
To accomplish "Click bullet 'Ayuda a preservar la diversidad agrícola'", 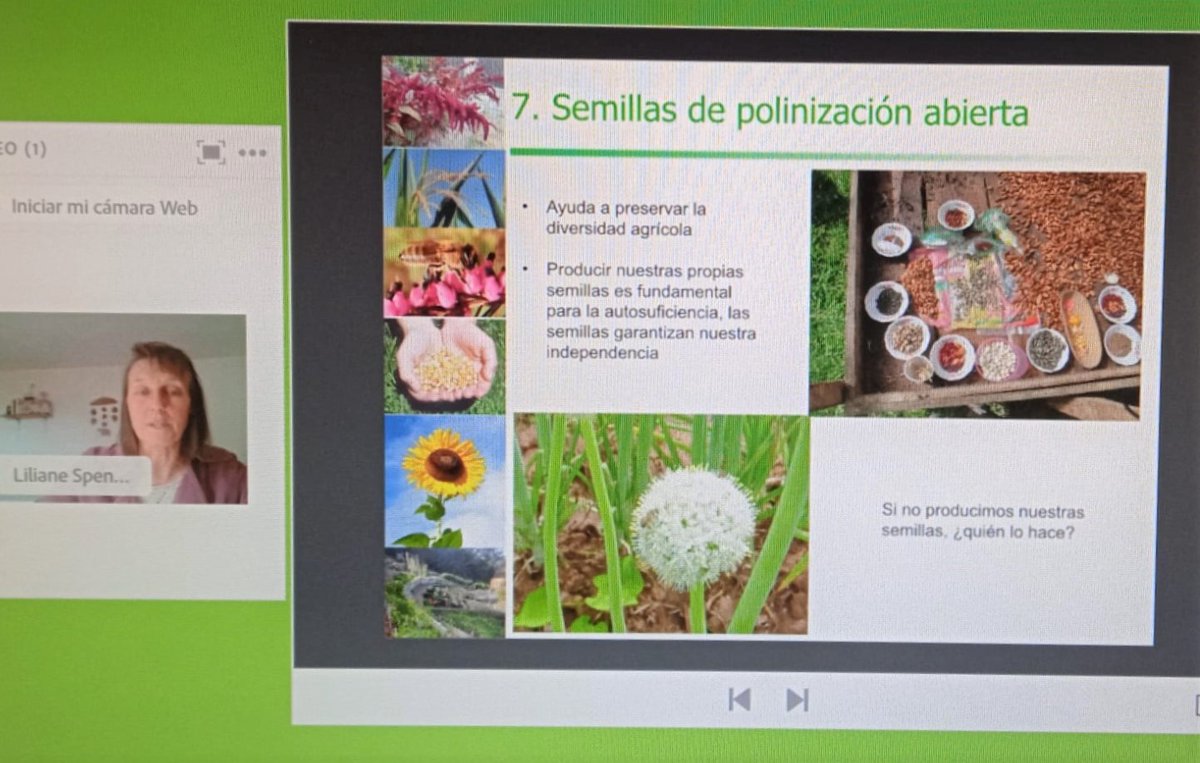I will click(x=625, y=218).
